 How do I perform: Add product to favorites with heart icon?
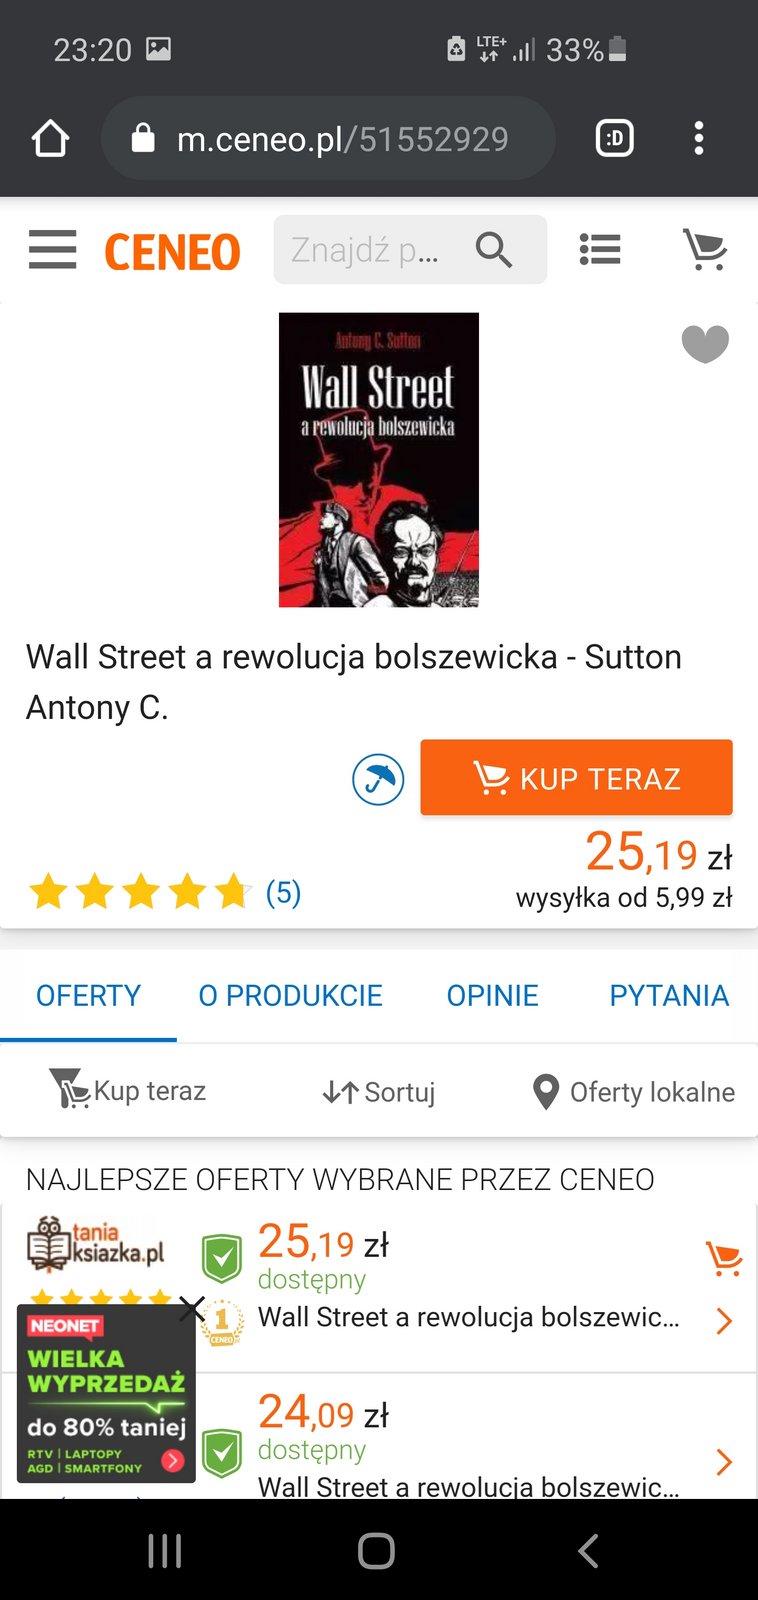tap(705, 344)
